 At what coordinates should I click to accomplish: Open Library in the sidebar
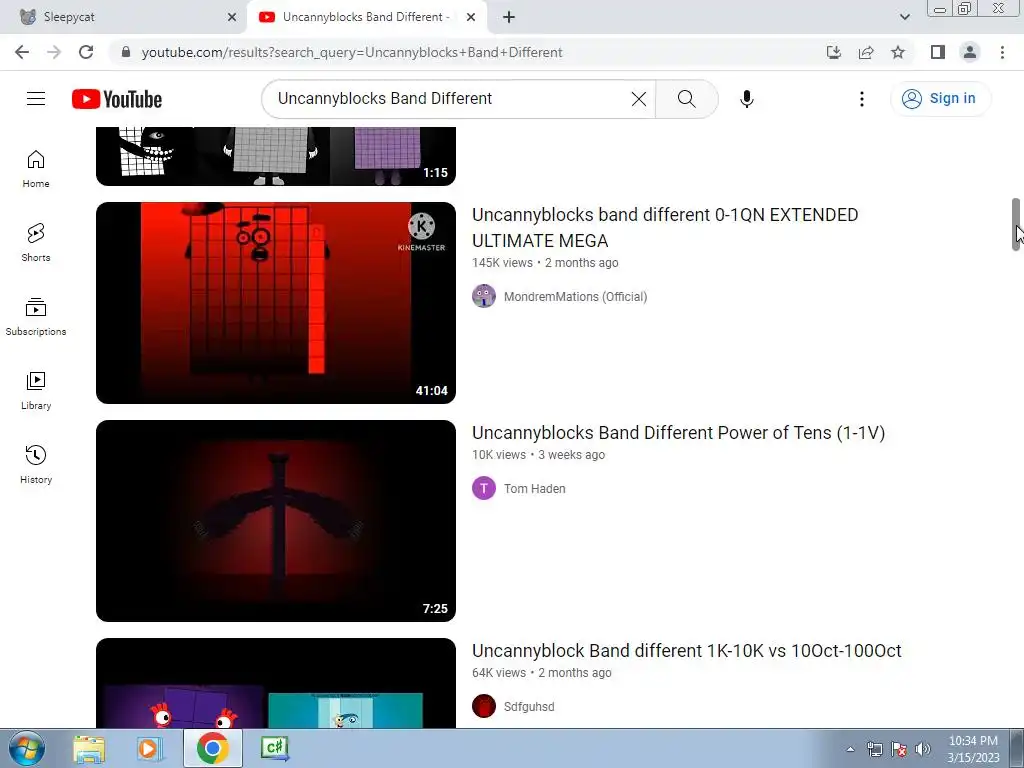click(x=36, y=391)
